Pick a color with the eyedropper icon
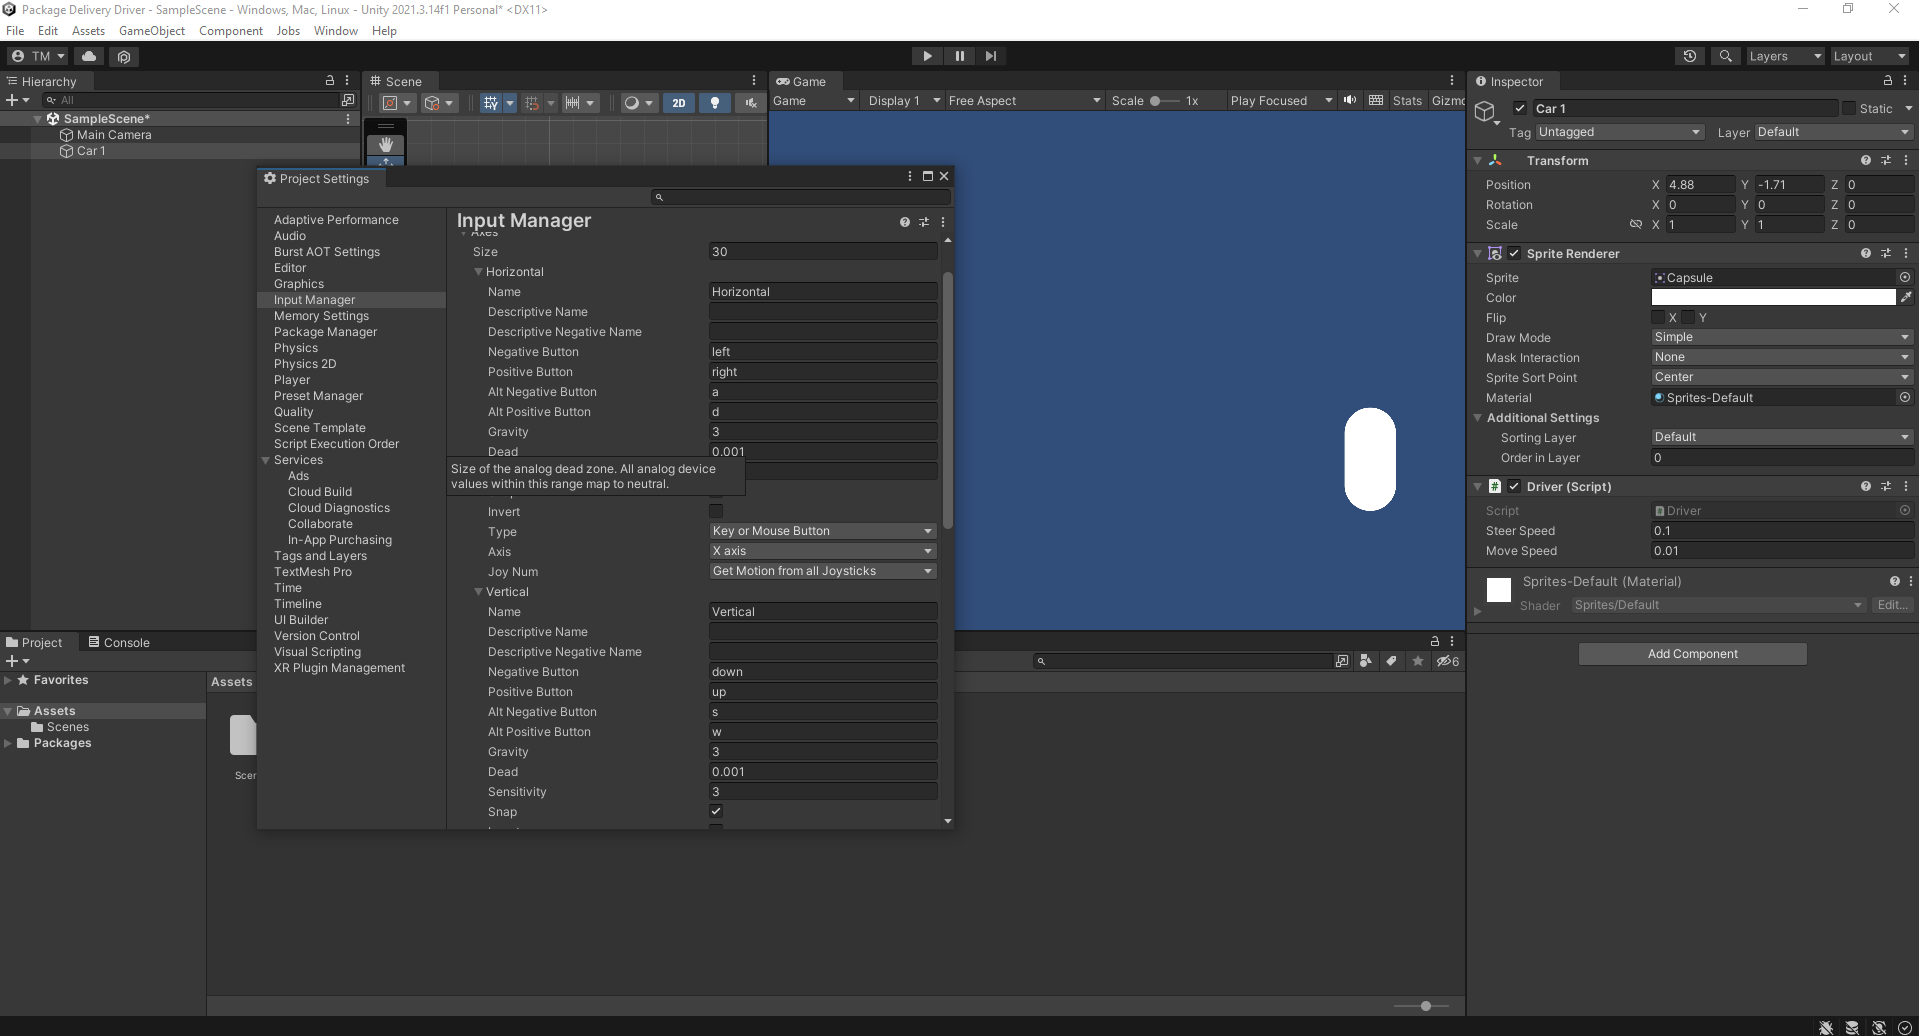This screenshot has width=1919, height=1036. tap(1906, 297)
